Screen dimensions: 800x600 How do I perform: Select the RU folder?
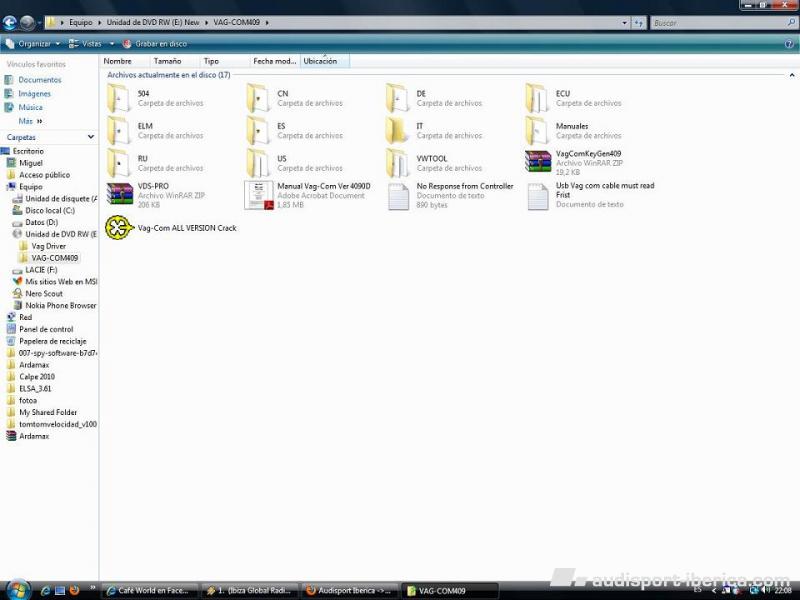[x=156, y=163]
